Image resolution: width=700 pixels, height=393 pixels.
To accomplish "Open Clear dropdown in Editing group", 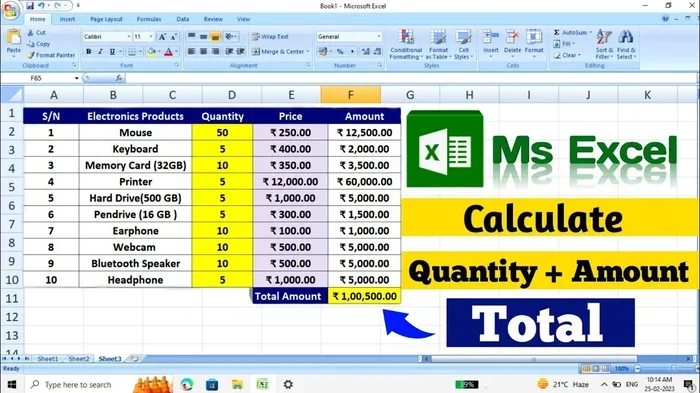I will 567,55.
